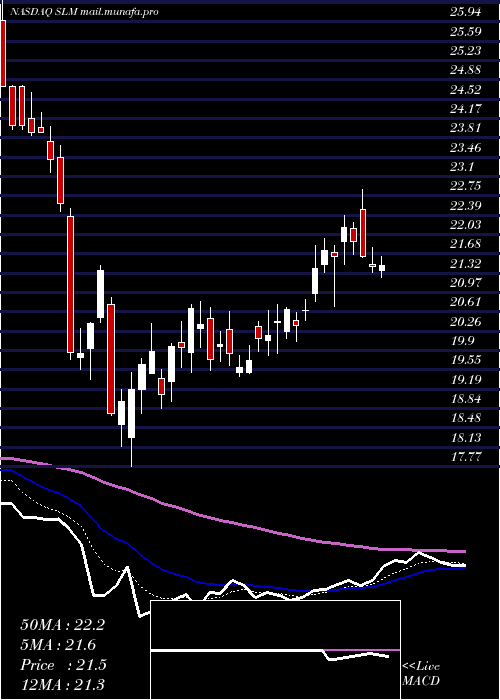Viewport: 500px width, 700px height.
Task: Click inside the MACD inset chart box
Action: coord(275,650)
